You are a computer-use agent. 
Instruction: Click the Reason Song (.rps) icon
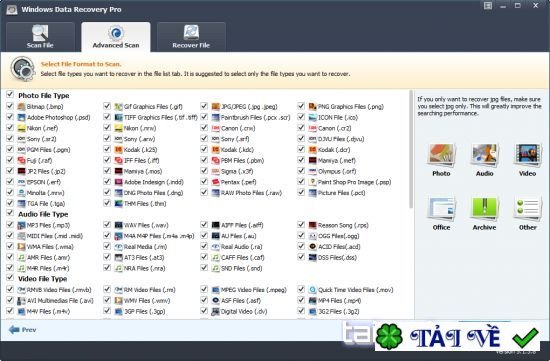point(313,225)
